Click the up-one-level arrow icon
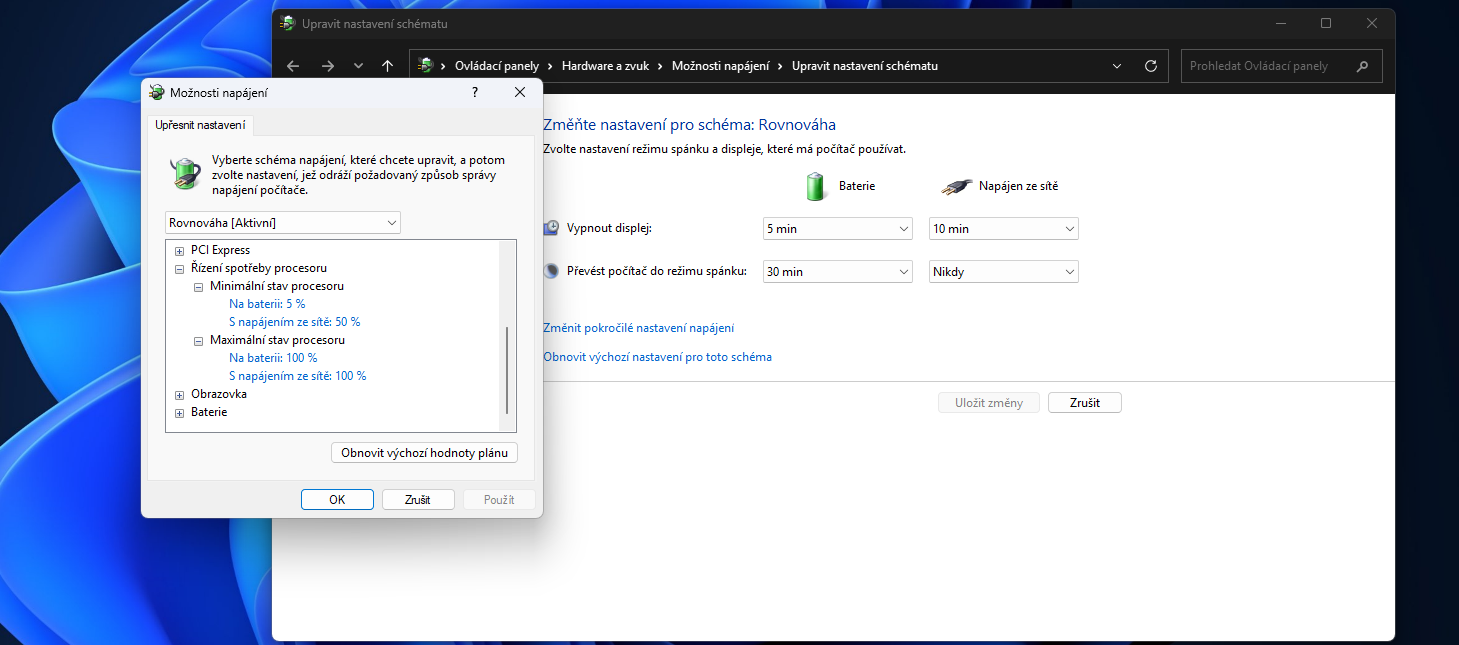 click(388, 66)
